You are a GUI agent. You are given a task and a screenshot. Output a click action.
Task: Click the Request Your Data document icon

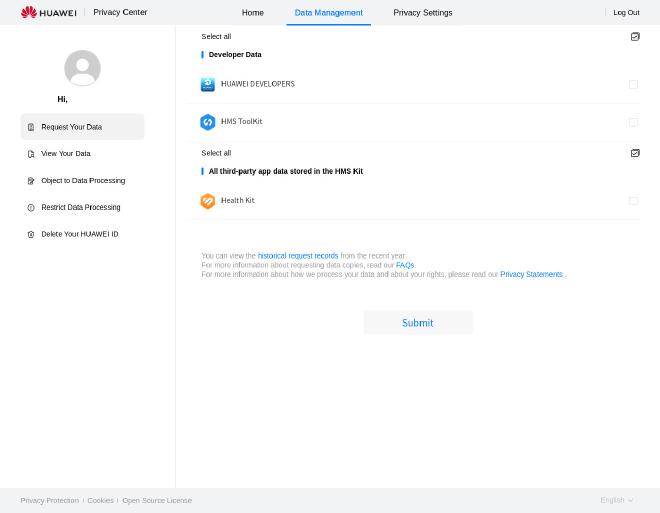coord(31,127)
